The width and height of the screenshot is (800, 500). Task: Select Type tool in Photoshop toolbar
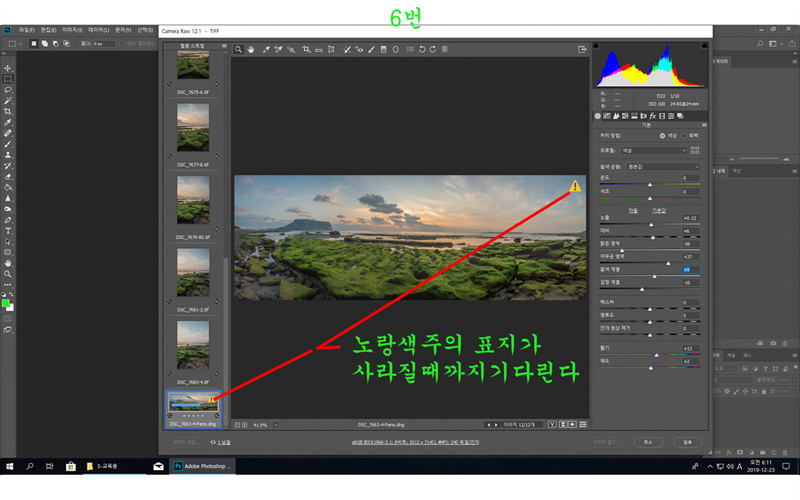pos(8,231)
